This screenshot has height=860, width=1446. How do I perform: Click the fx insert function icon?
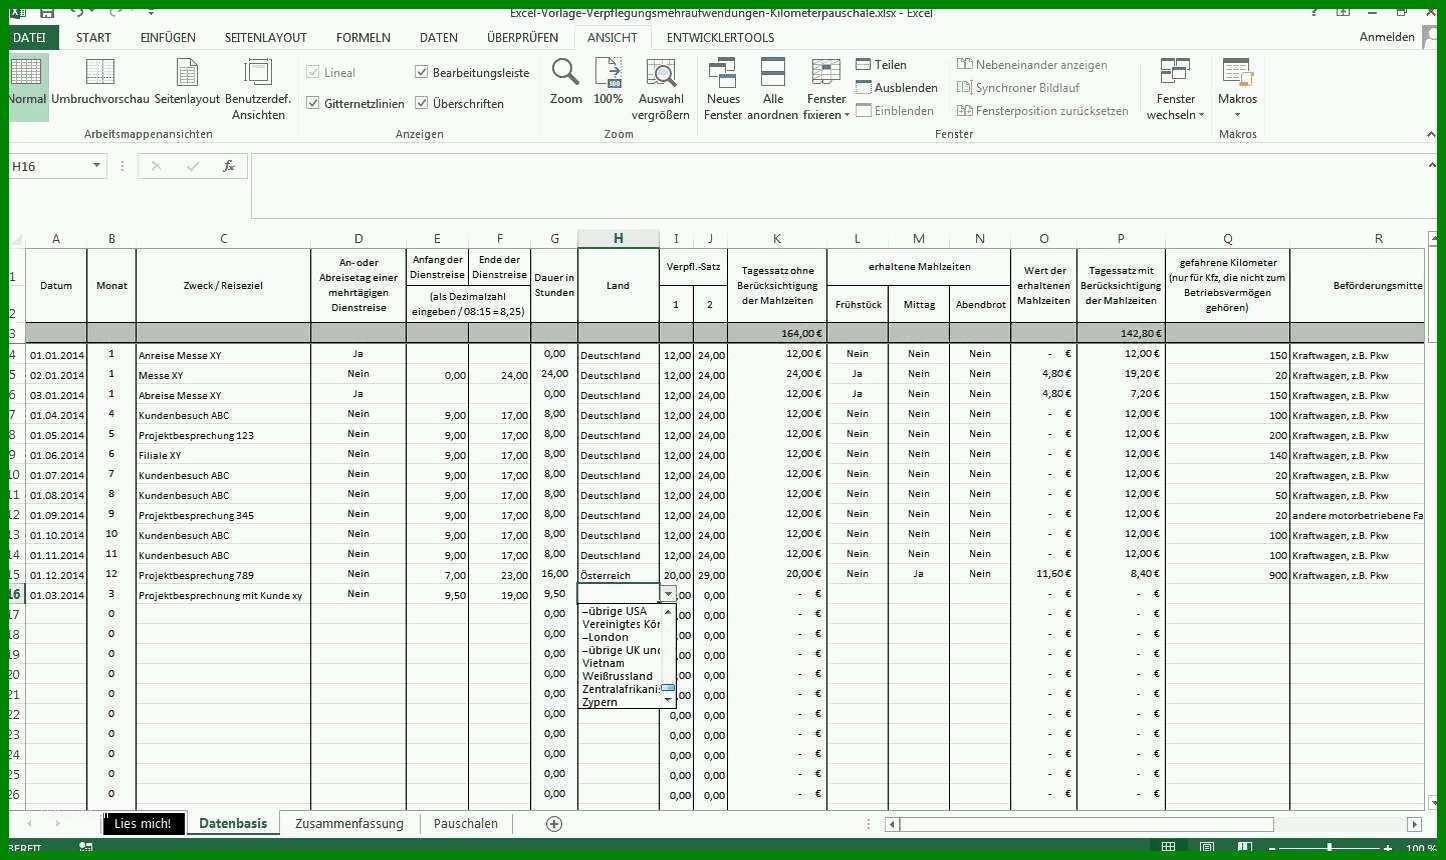229,166
